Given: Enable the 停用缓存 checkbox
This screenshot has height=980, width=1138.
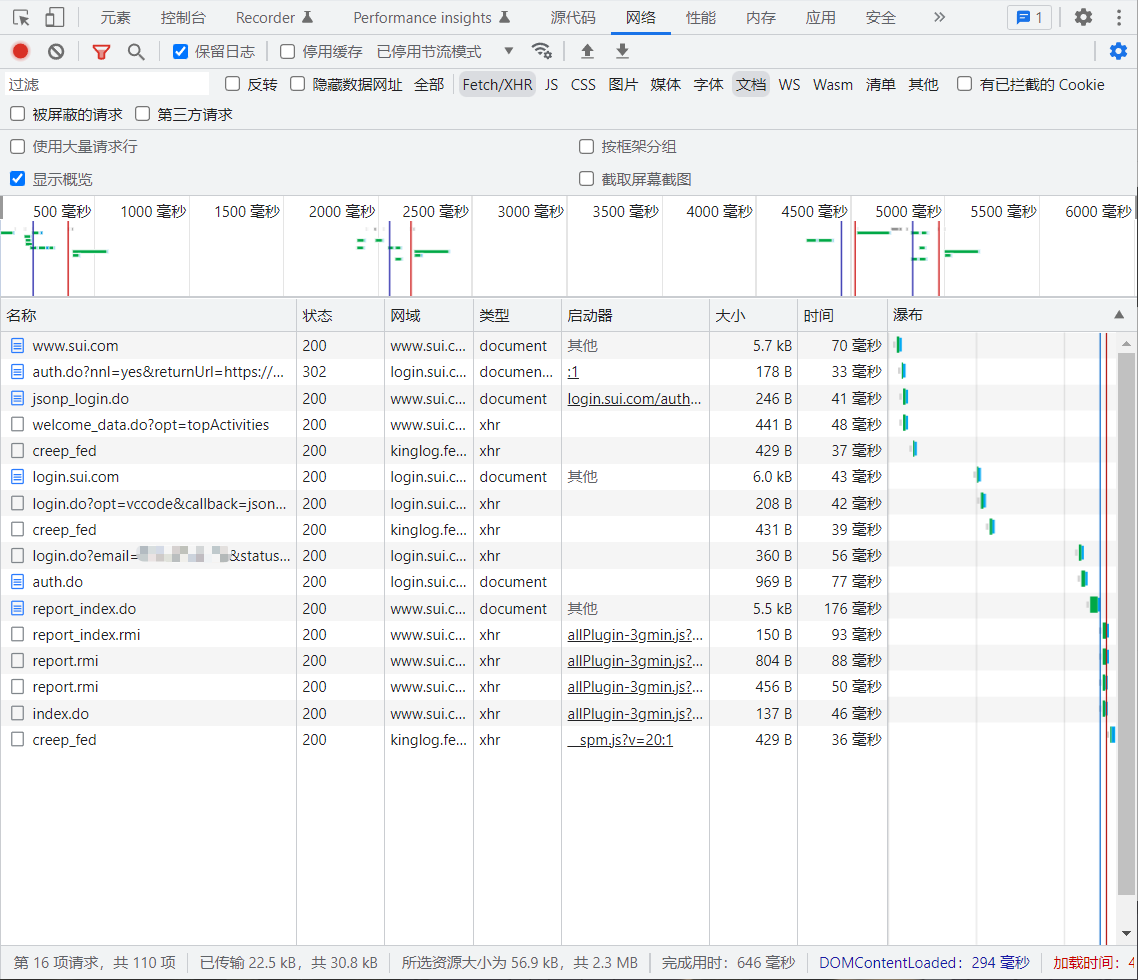Looking at the screenshot, I should (288, 51).
